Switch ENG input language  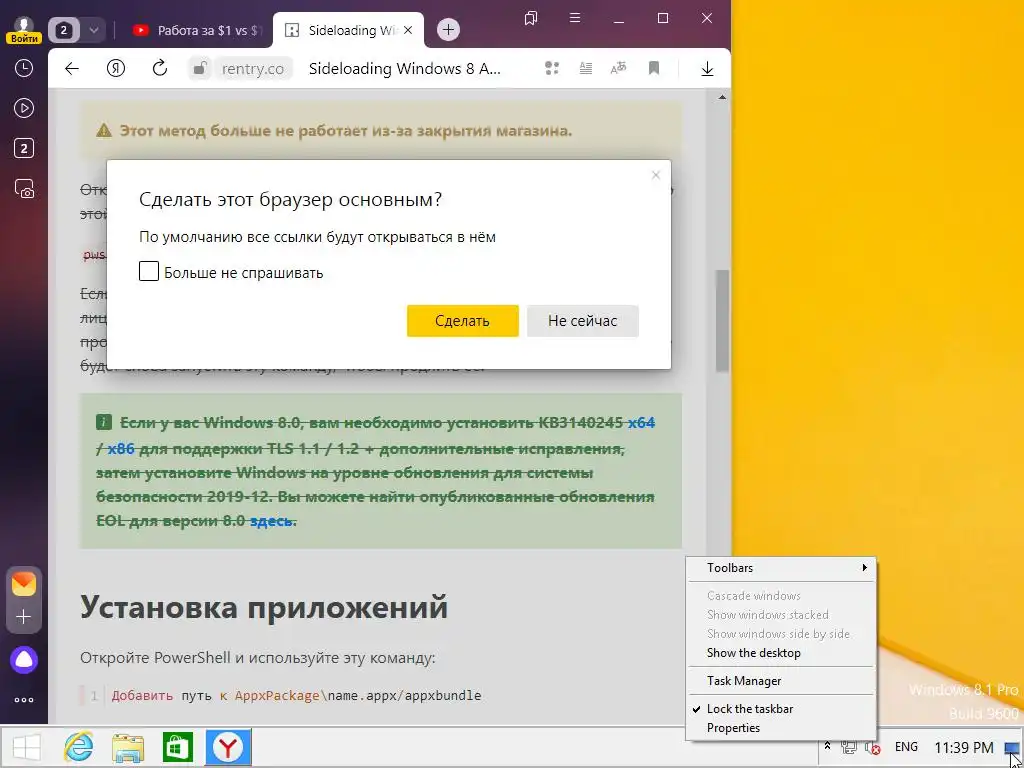click(906, 746)
